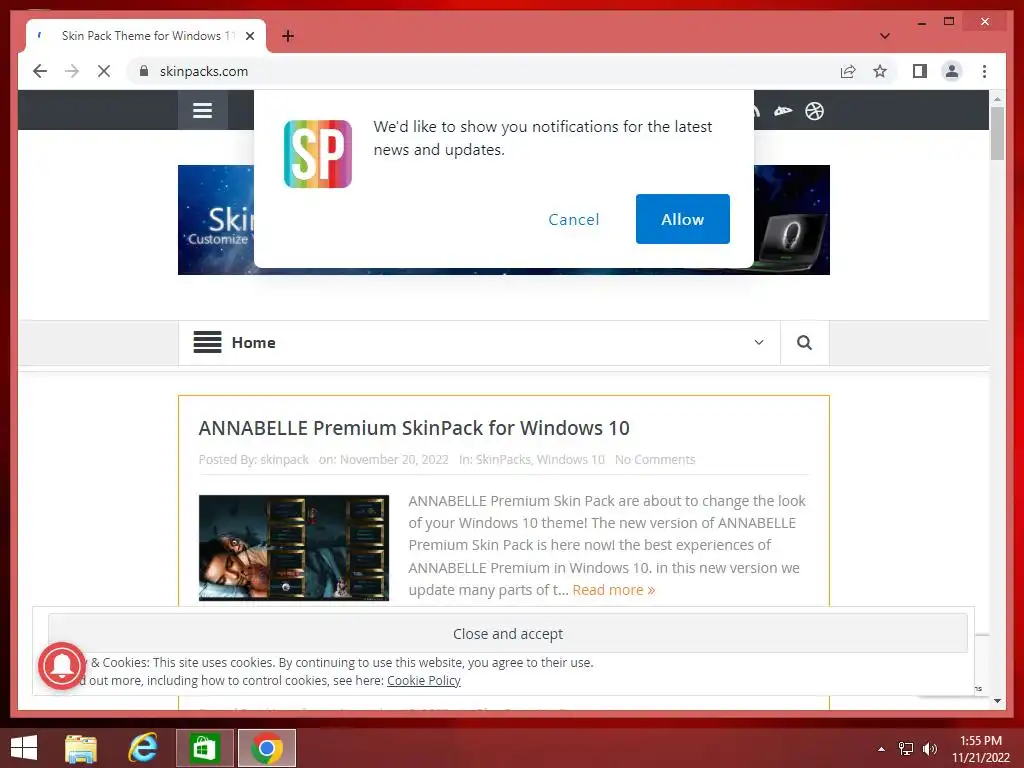Click the Skin Pack banner image
The image size is (1024, 768).
coord(504,220)
